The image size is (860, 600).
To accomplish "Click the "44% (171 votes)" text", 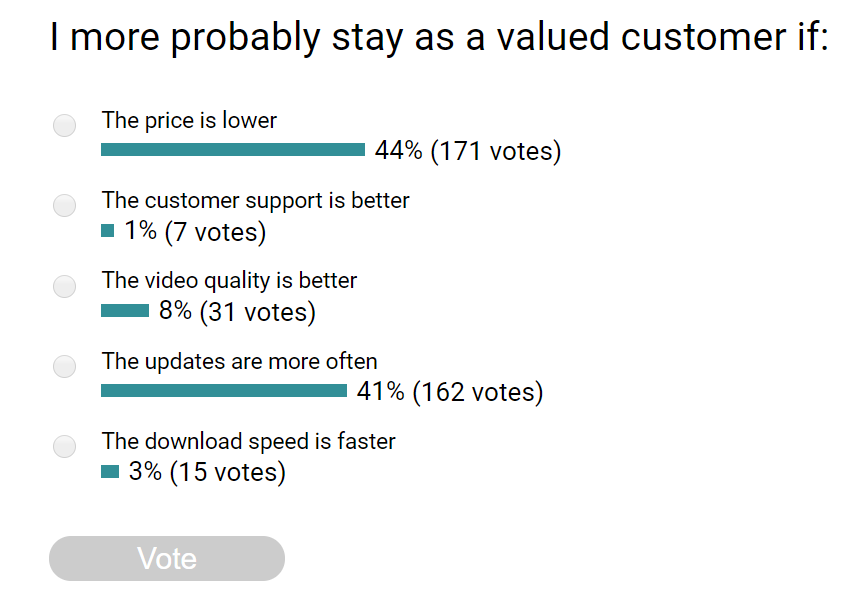I will 468,151.
